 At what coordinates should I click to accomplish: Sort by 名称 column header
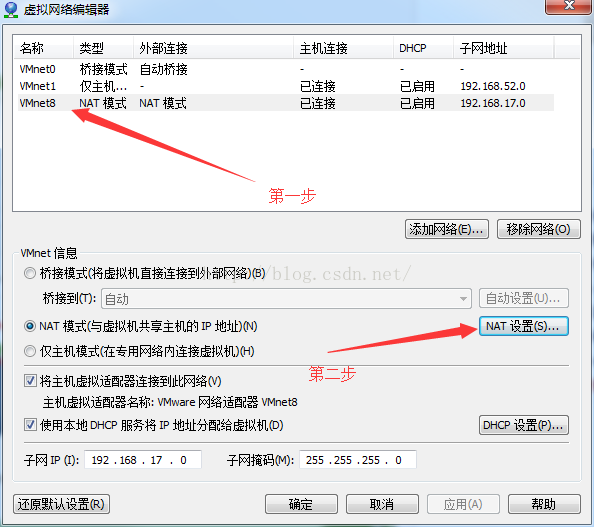pos(43,48)
